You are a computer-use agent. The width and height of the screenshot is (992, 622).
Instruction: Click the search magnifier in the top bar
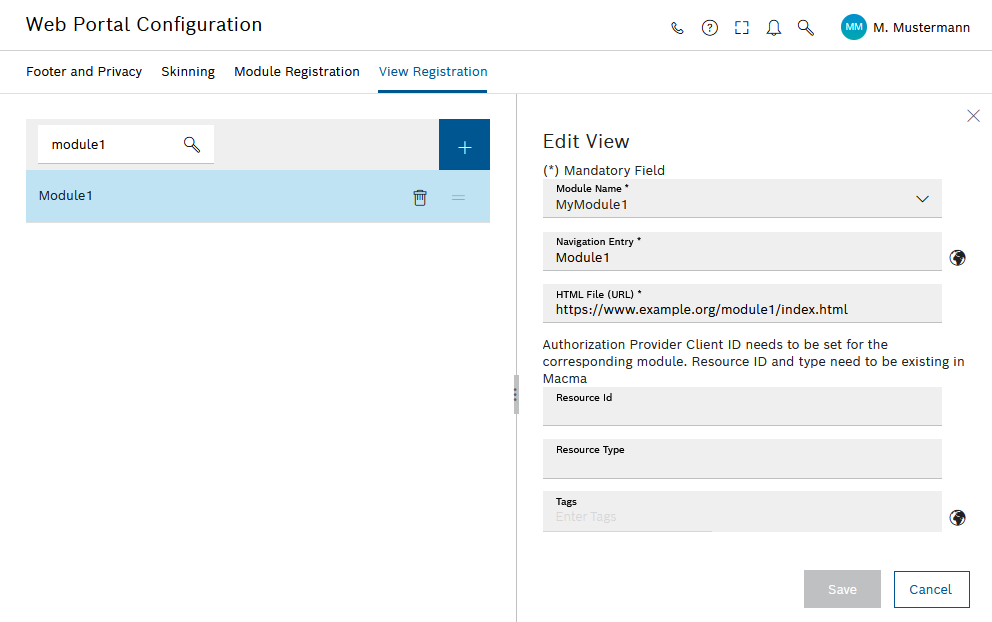[806, 28]
